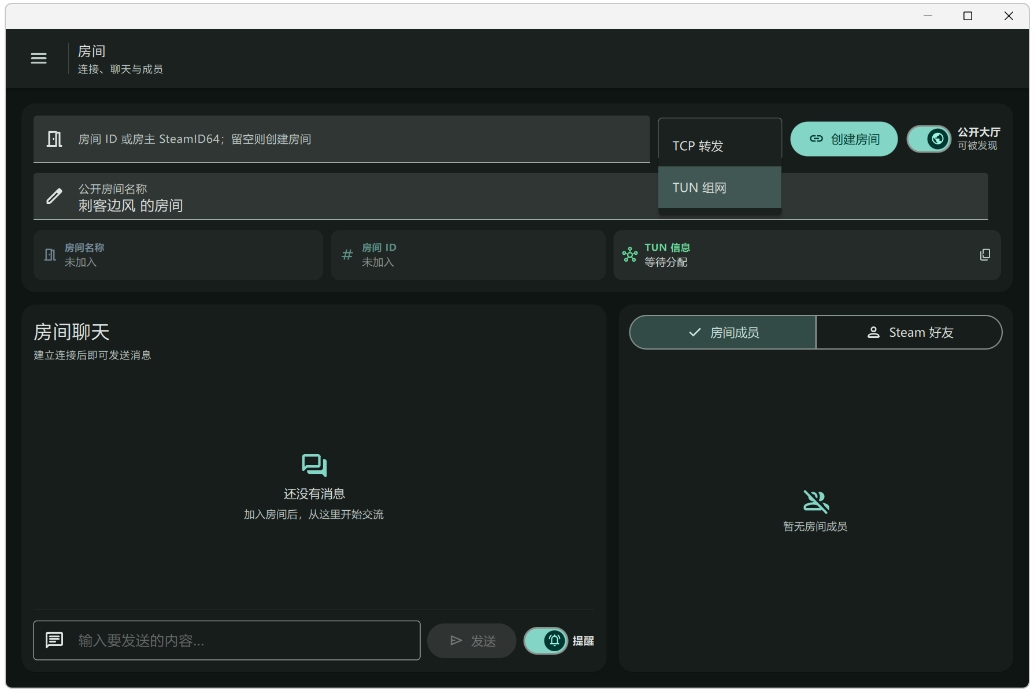Switch to the 房间成员 tab

pos(723,333)
